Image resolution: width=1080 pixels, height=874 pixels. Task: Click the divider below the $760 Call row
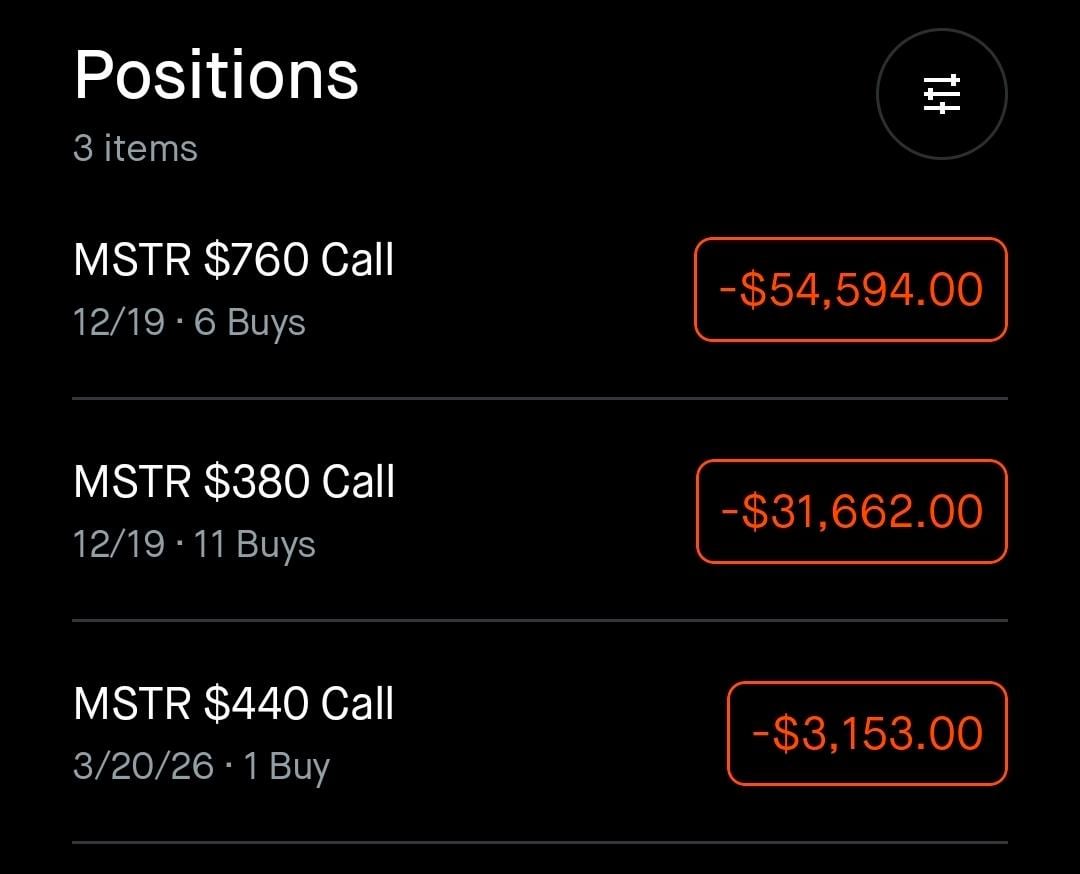point(540,398)
